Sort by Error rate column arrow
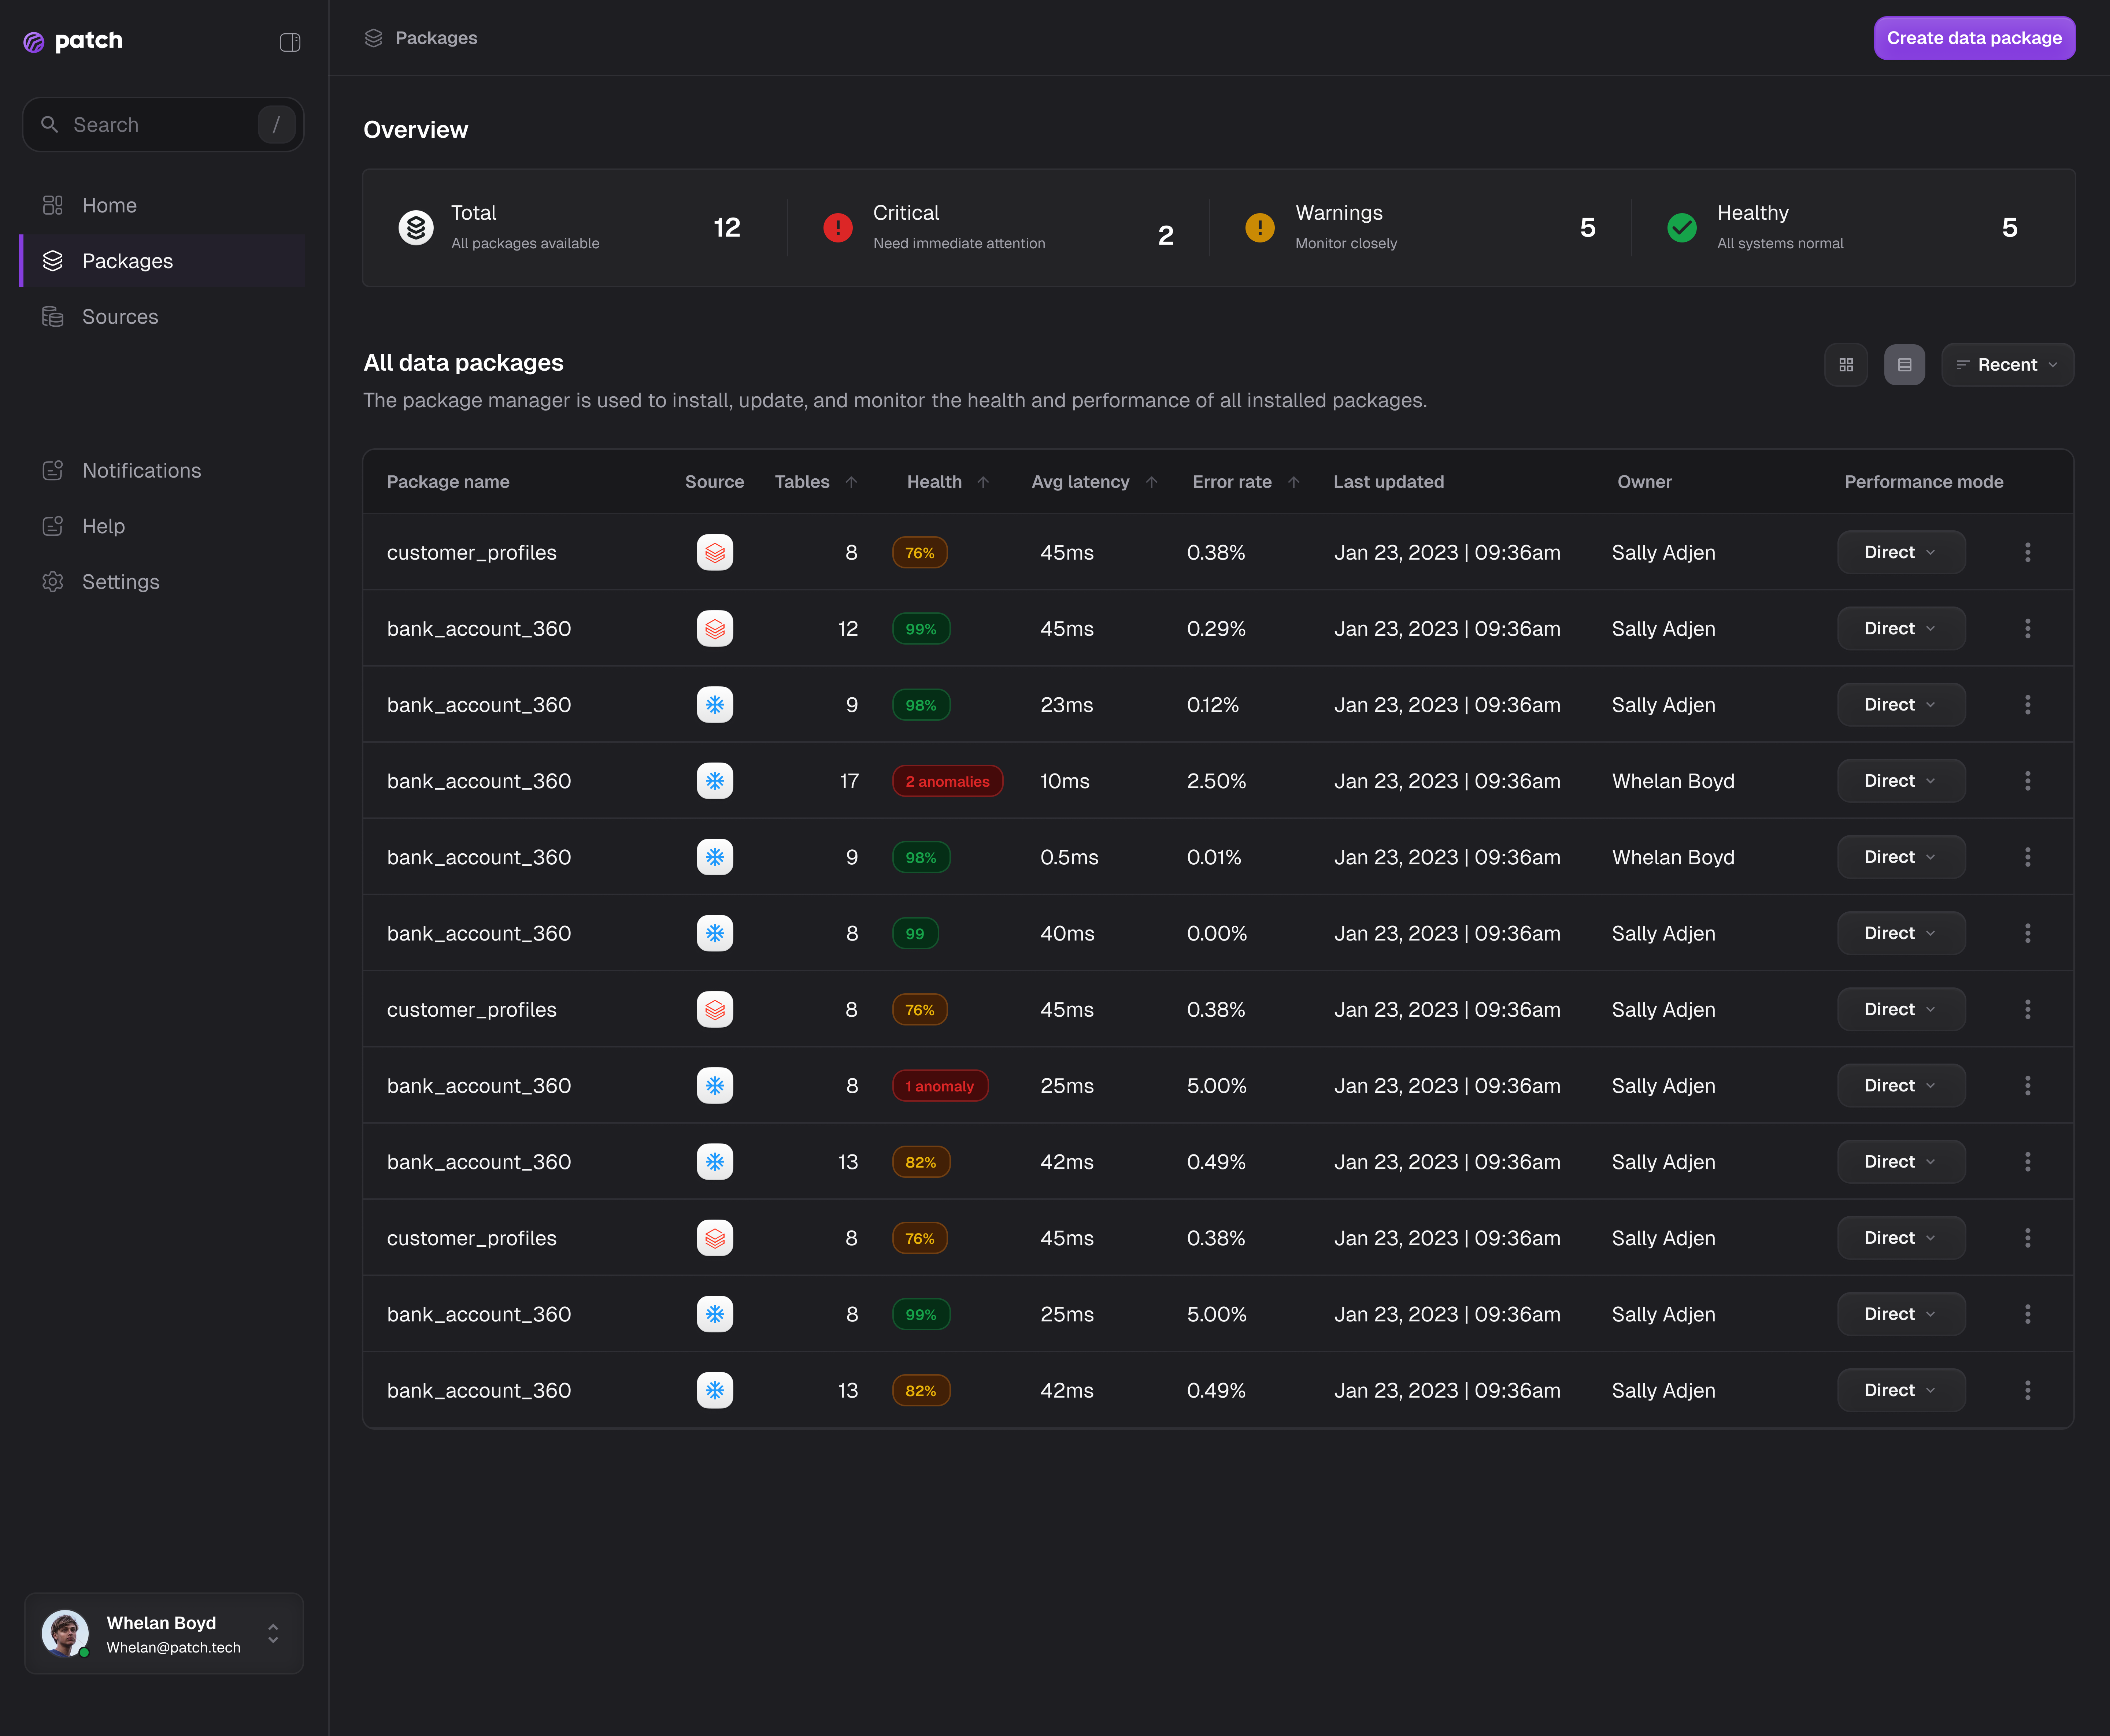Image resolution: width=2110 pixels, height=1736 pixels. (1293, 482)
